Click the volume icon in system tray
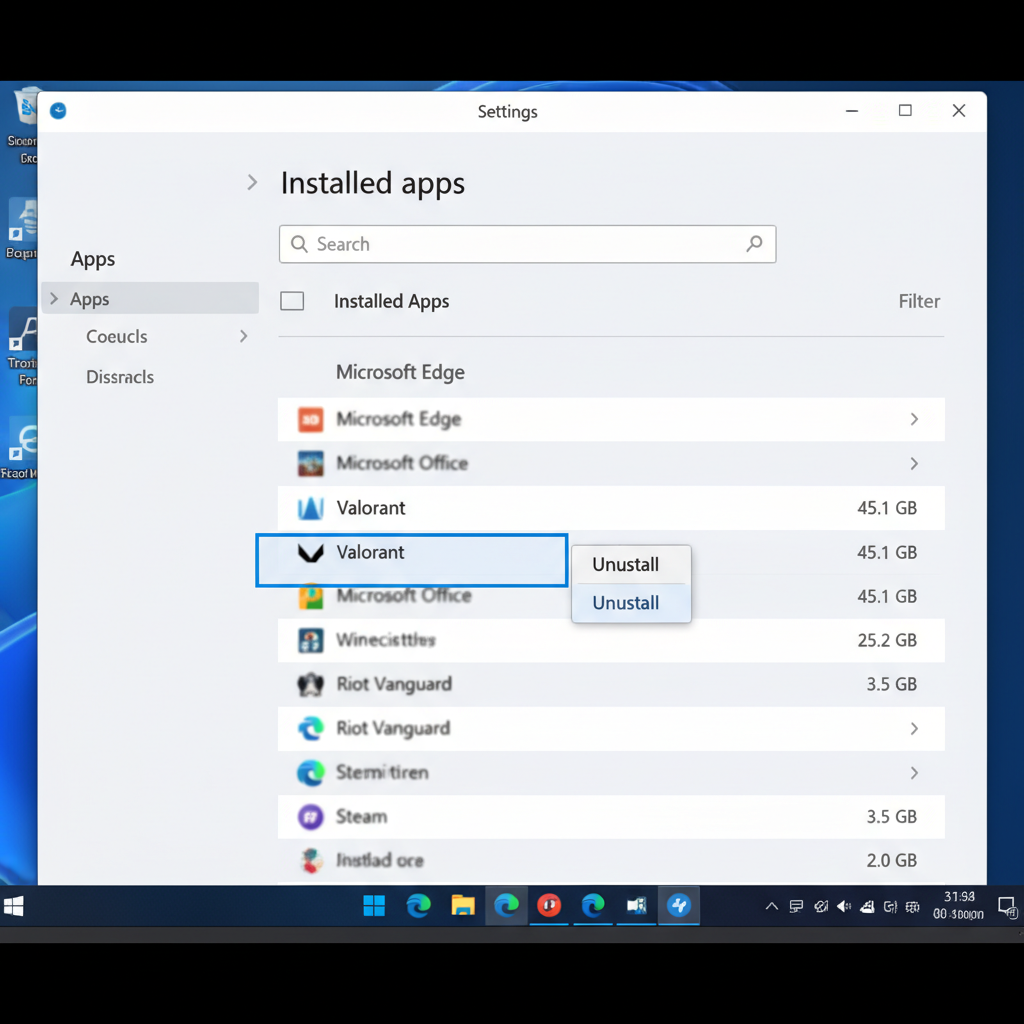 point(844,907)
